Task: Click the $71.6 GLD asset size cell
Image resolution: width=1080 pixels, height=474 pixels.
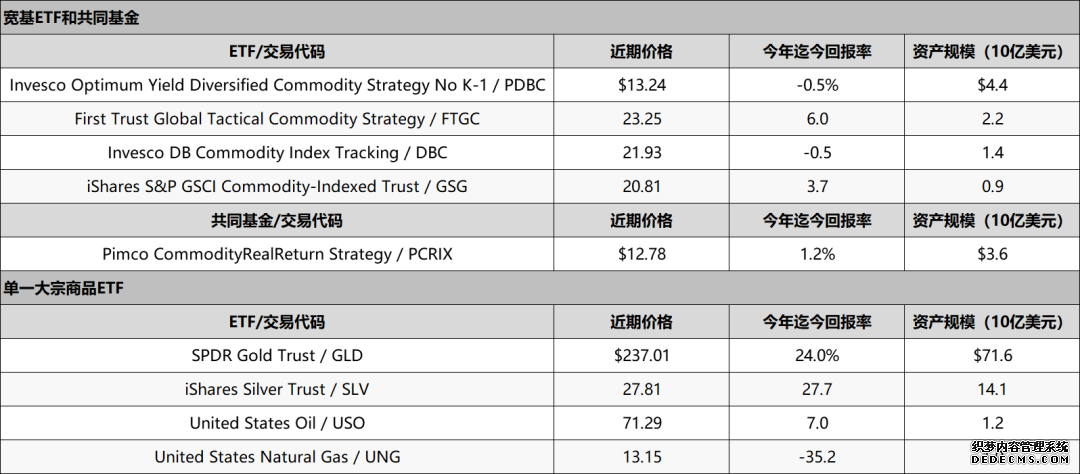Action: pyautogui.click(x=993, y=356)
